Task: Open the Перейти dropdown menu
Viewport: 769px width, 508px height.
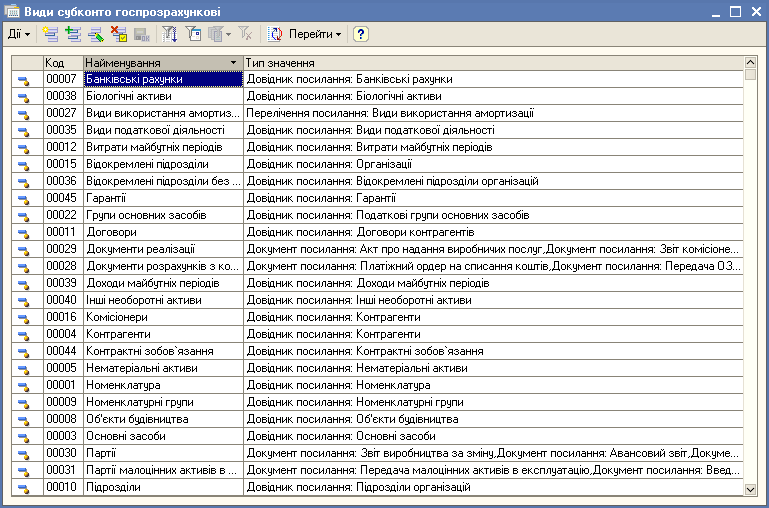Action: tap(314, 34)
